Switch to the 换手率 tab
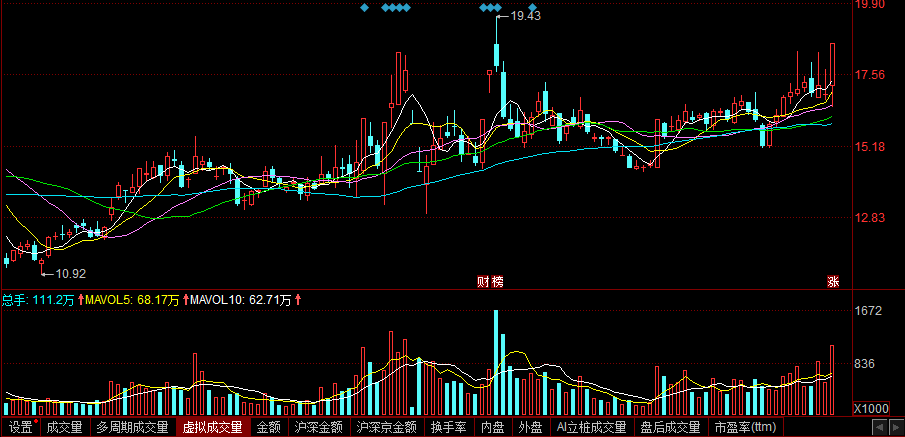Viewport: 905px width, 437px height. [448, 428]
